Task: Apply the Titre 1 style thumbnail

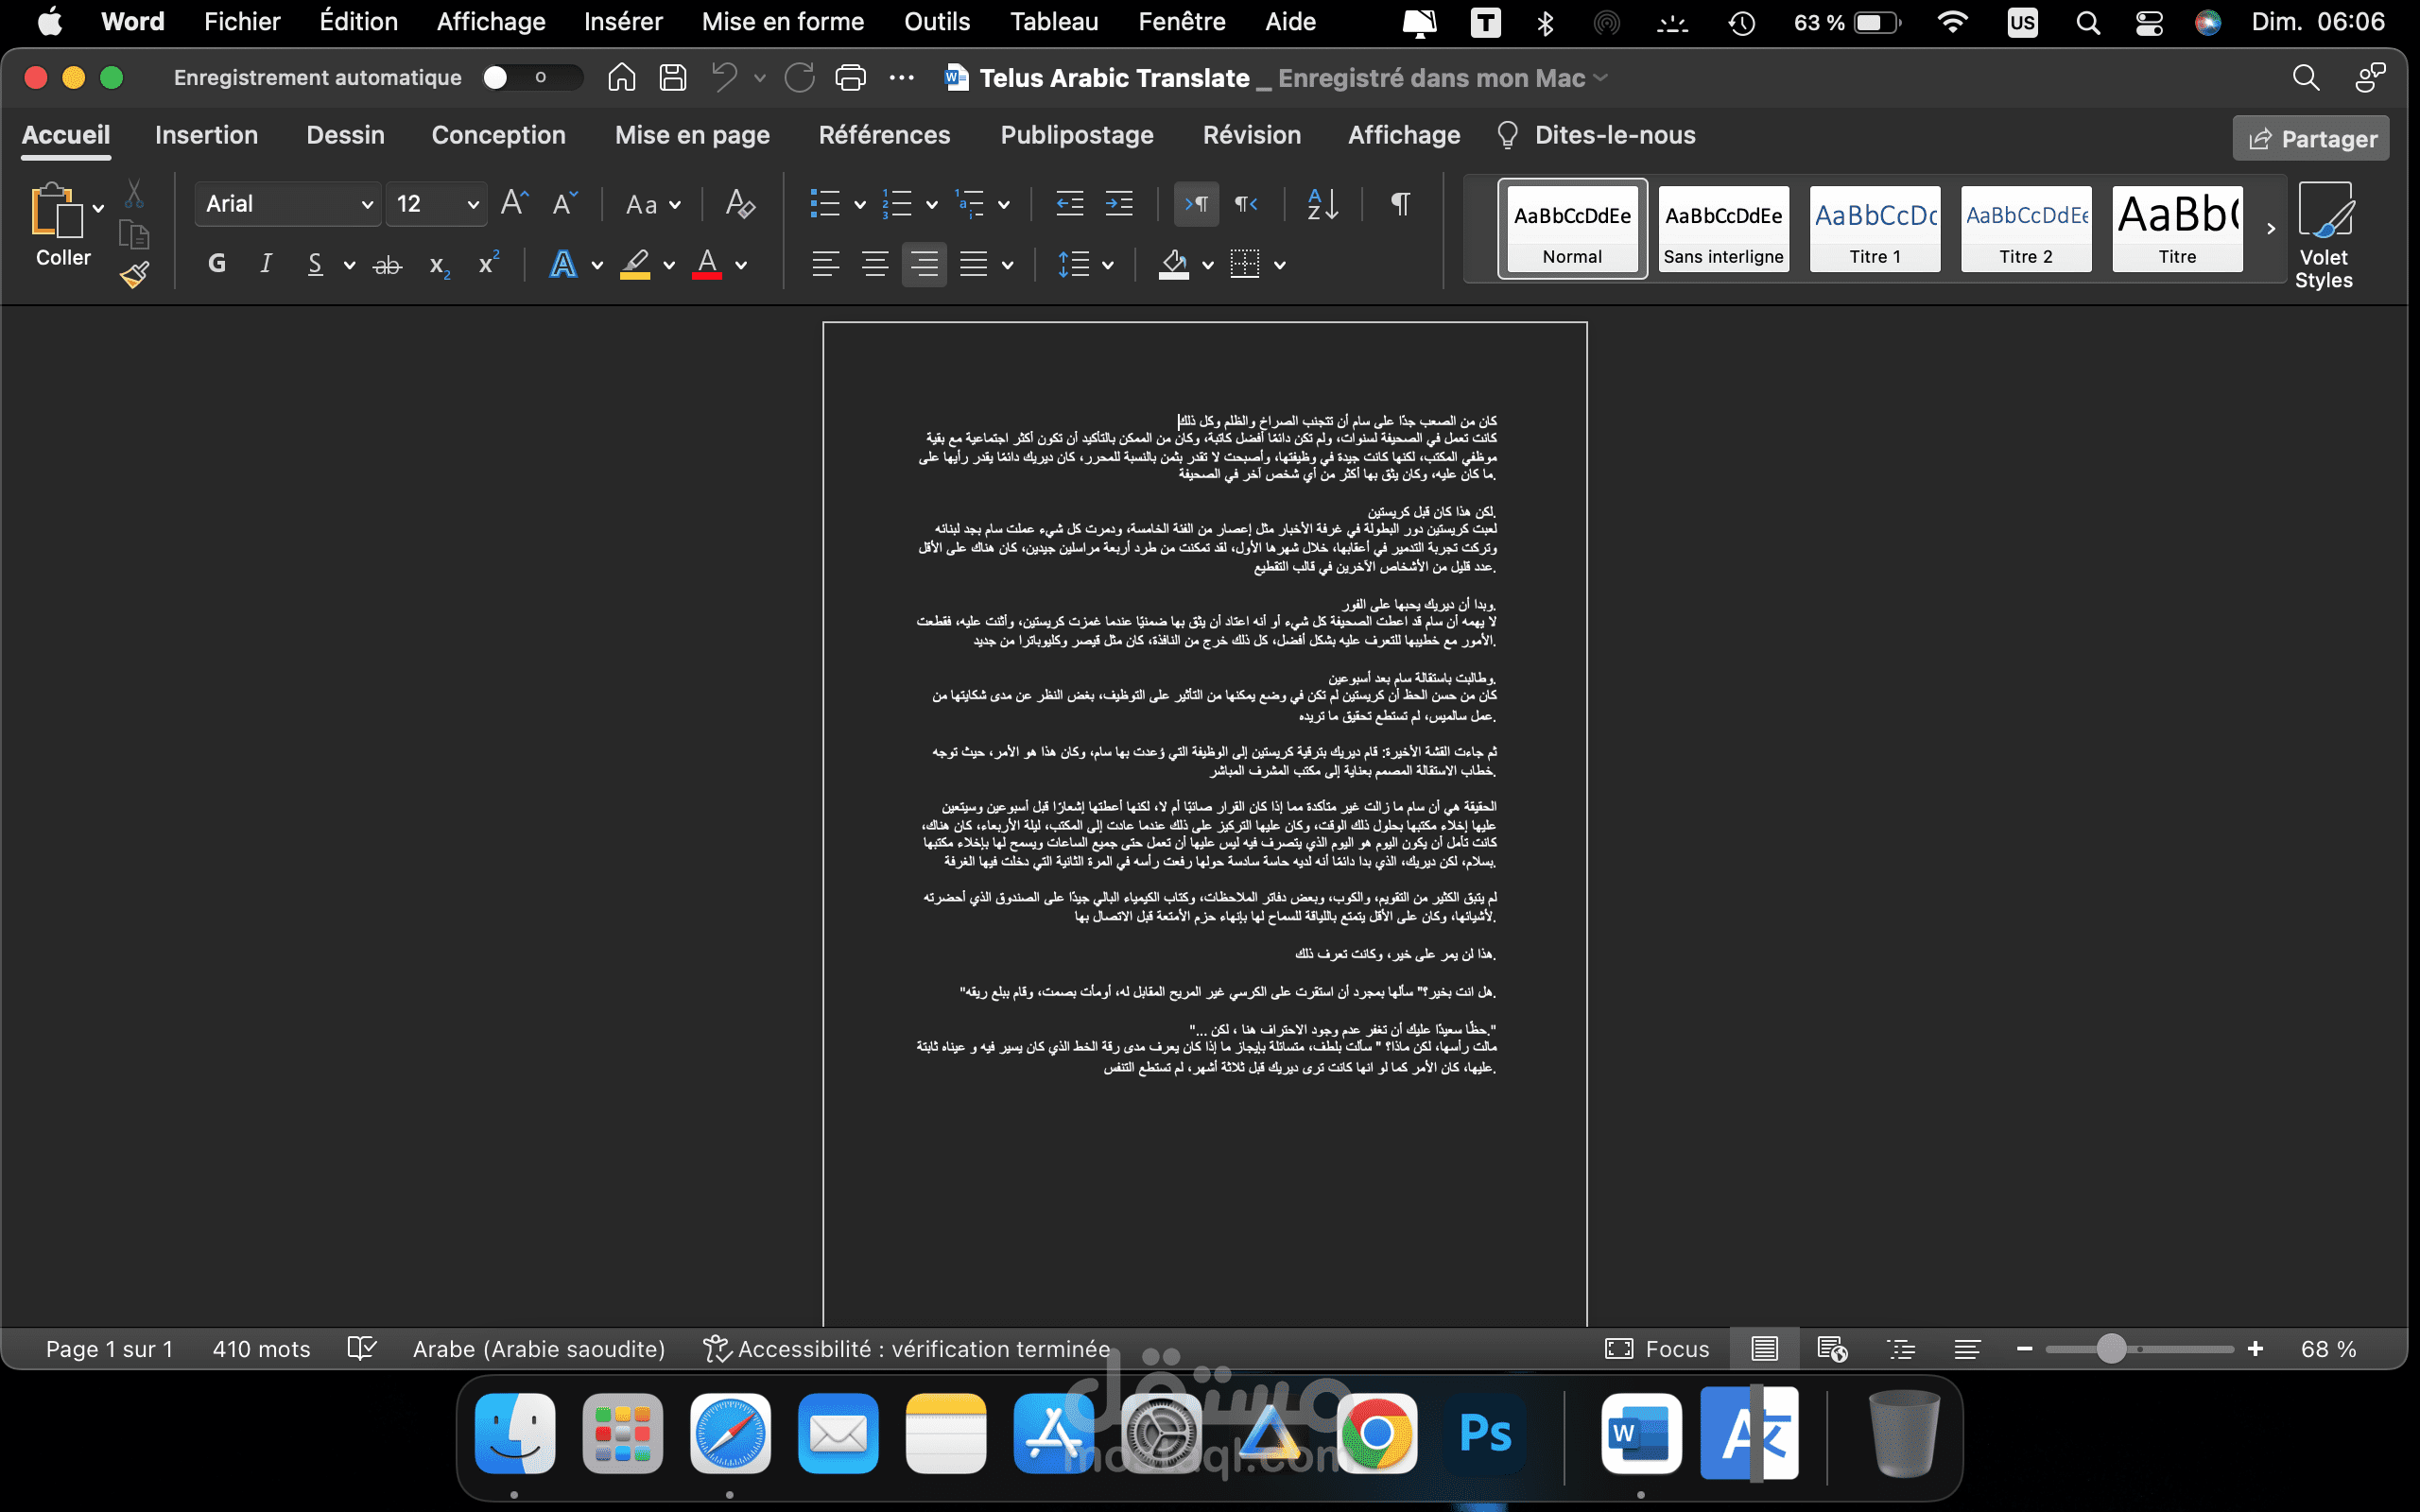Action: [x=1875, y=229]
